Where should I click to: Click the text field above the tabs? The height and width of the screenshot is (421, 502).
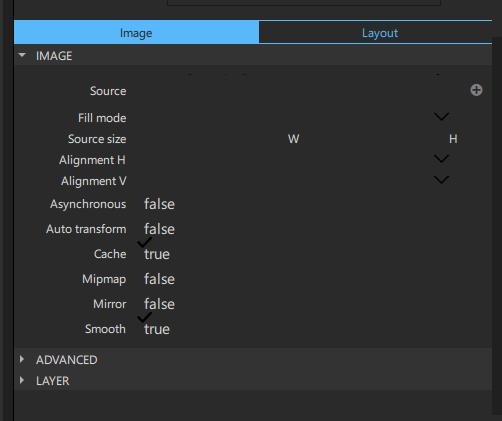pos(304,3)
